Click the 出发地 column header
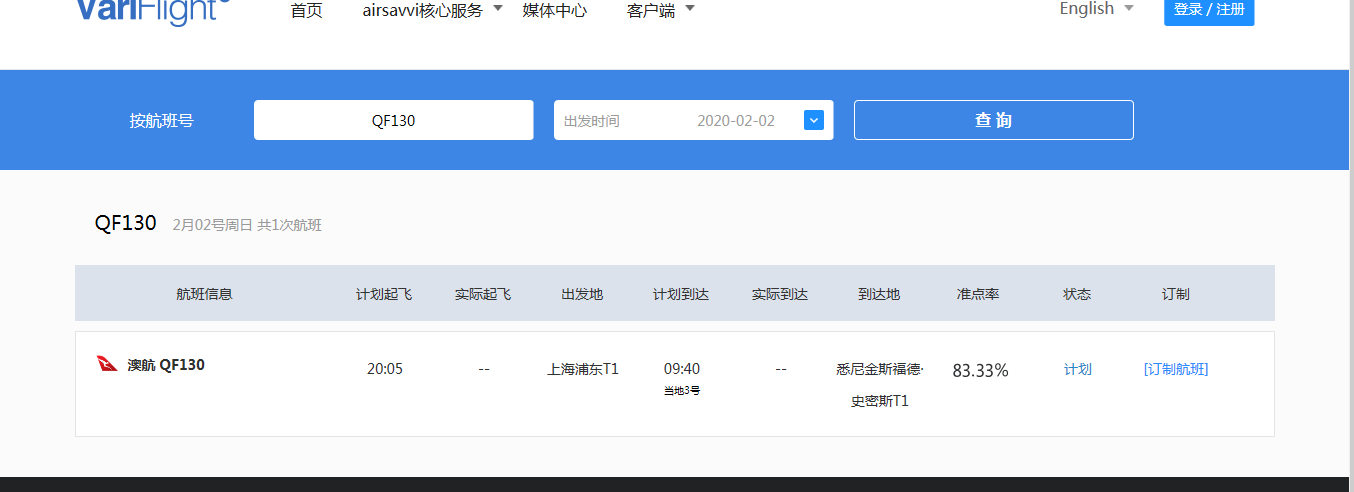Image resolution: width=1354 pixels, height=492 pixels. point(582,294)
